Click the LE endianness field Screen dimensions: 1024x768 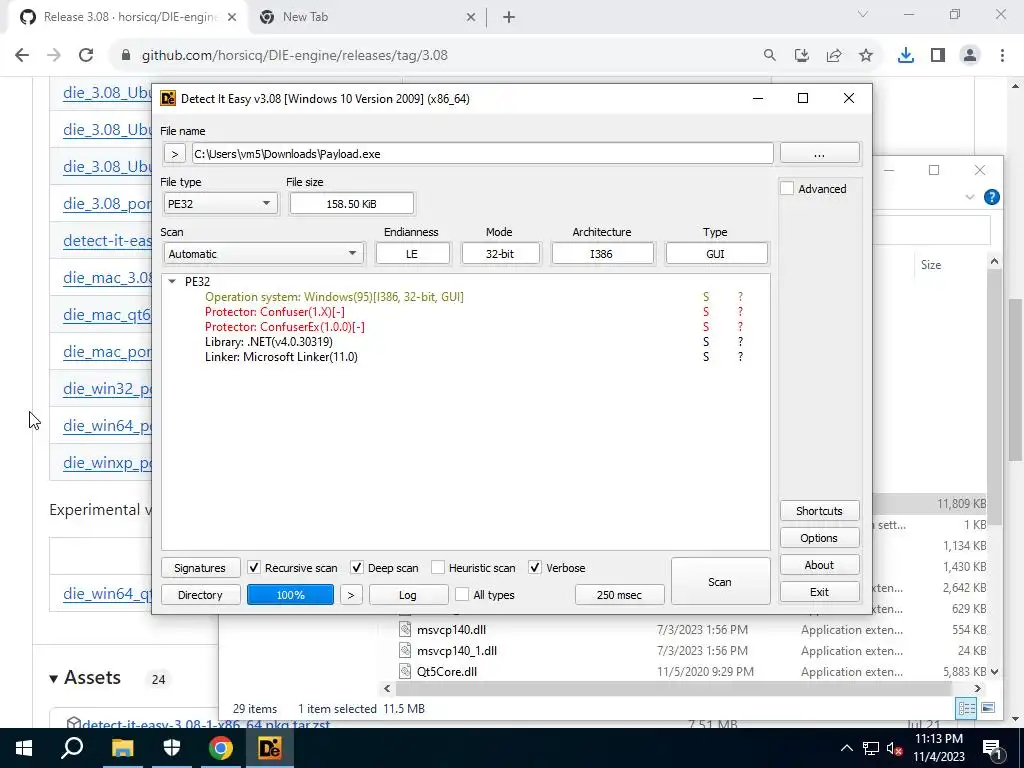(x=413, y=254)
